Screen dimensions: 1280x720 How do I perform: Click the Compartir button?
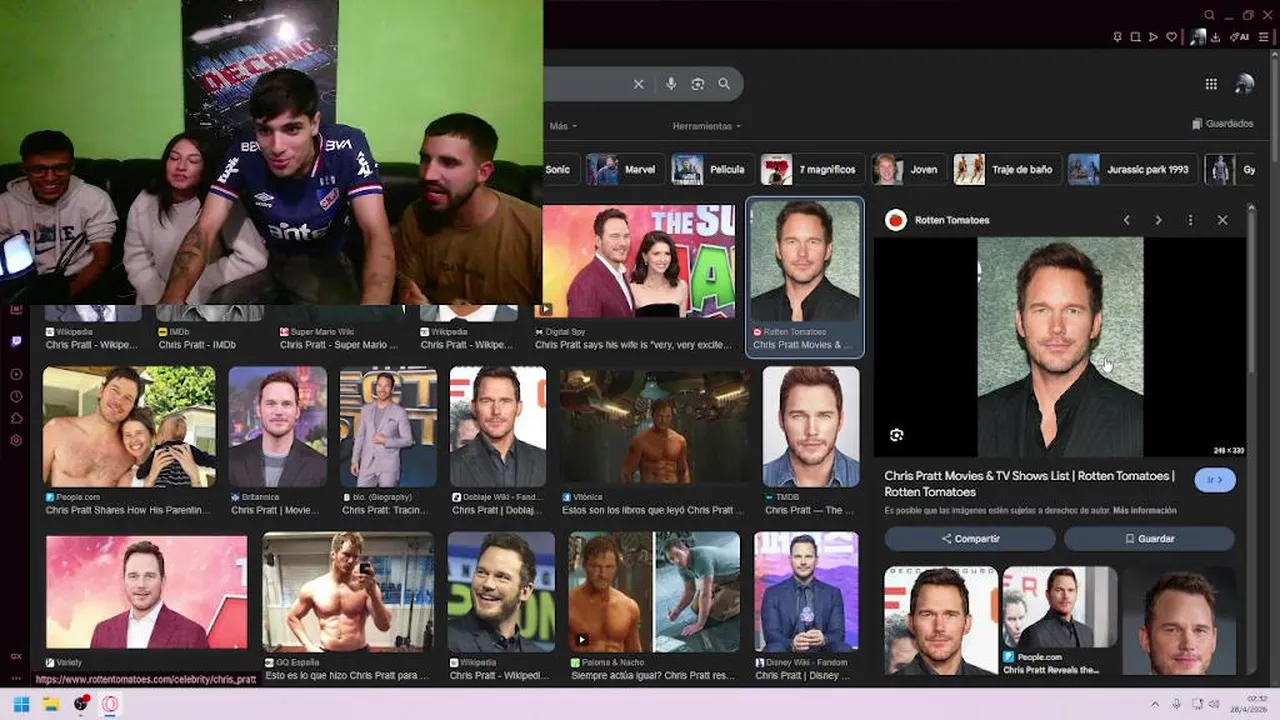click(969, 538)
